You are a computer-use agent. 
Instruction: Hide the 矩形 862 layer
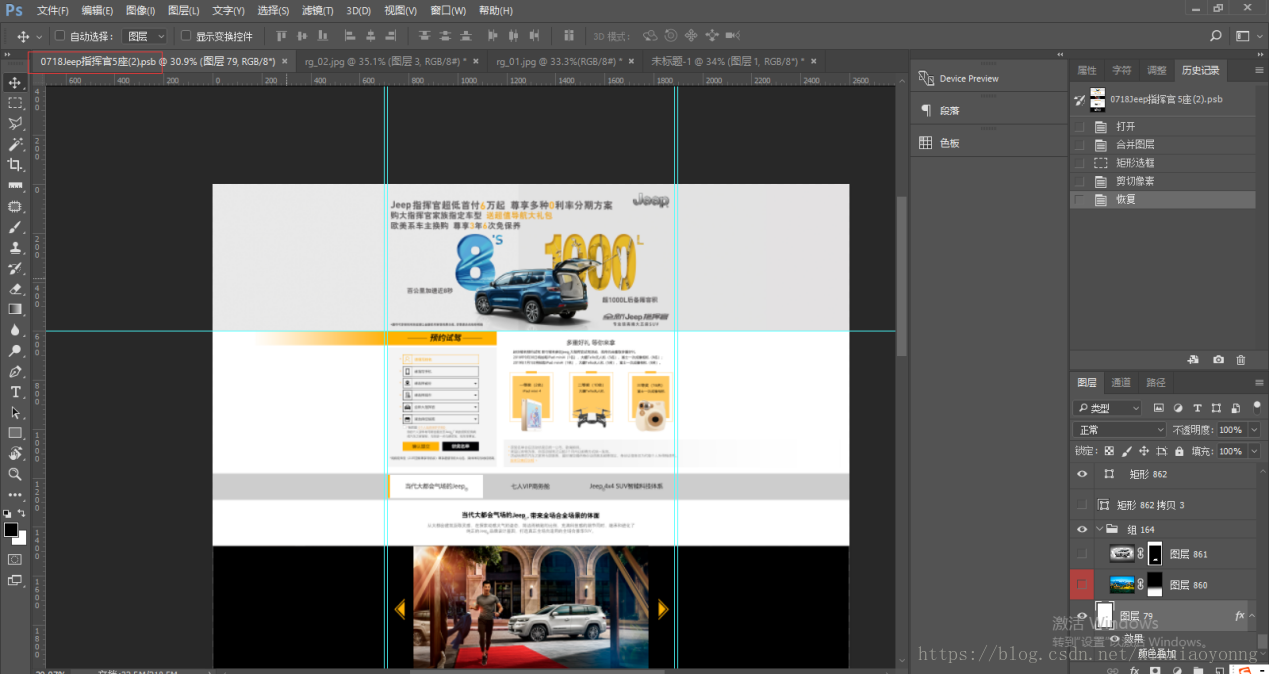[1081, 475]
